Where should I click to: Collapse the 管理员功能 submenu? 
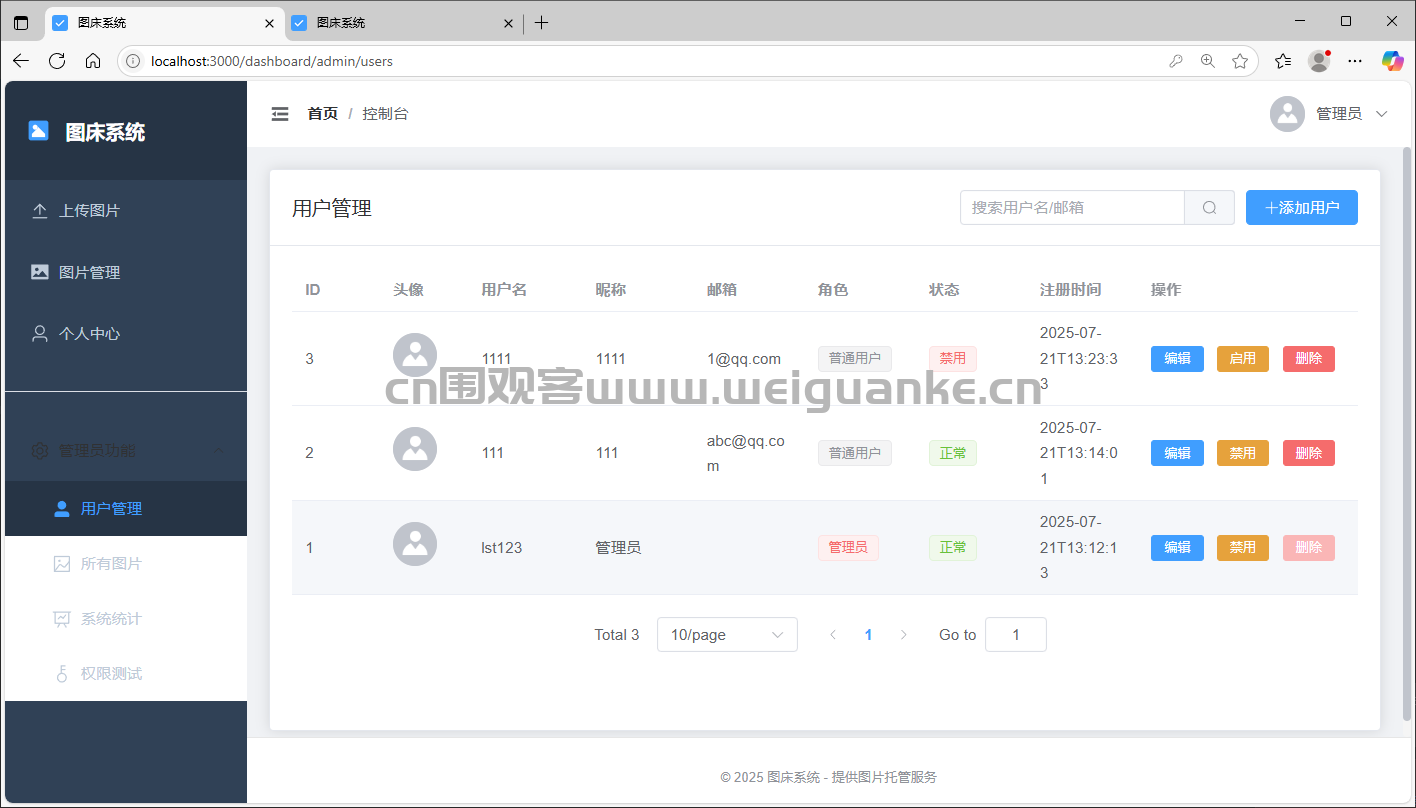click(x=126, y=451)
